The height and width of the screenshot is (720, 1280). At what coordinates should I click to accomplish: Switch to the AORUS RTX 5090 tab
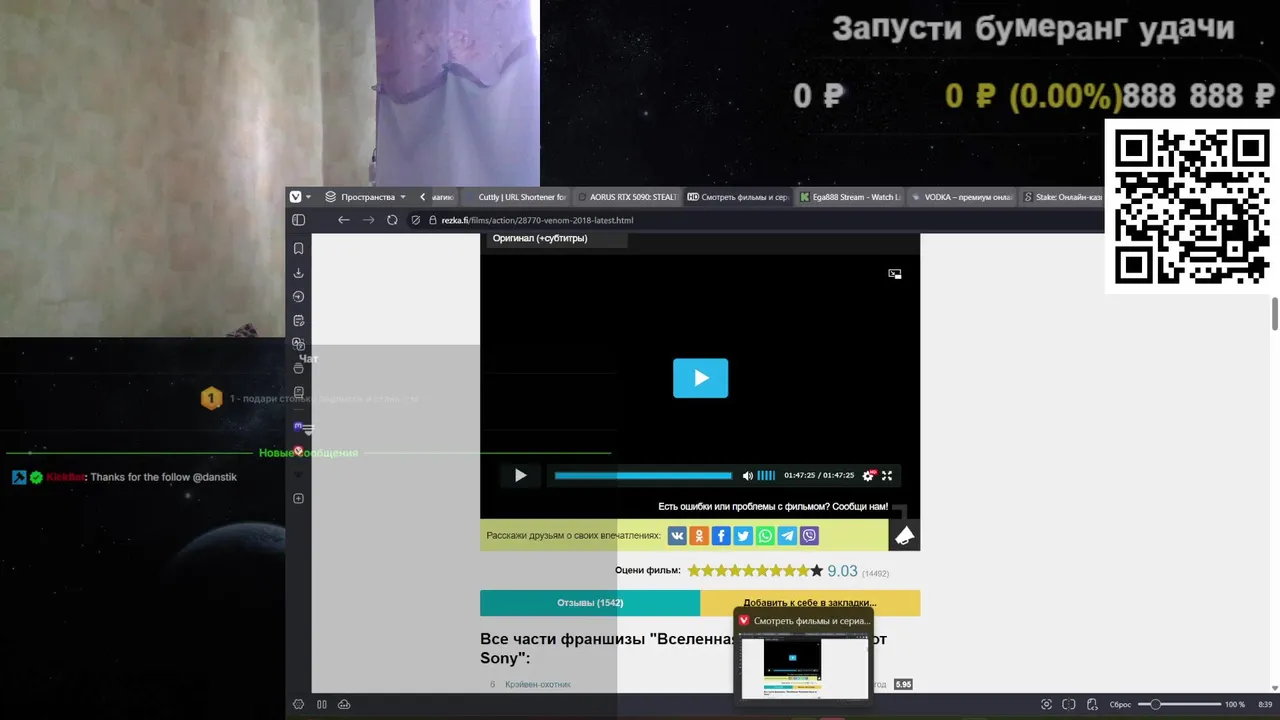[629, 197]
